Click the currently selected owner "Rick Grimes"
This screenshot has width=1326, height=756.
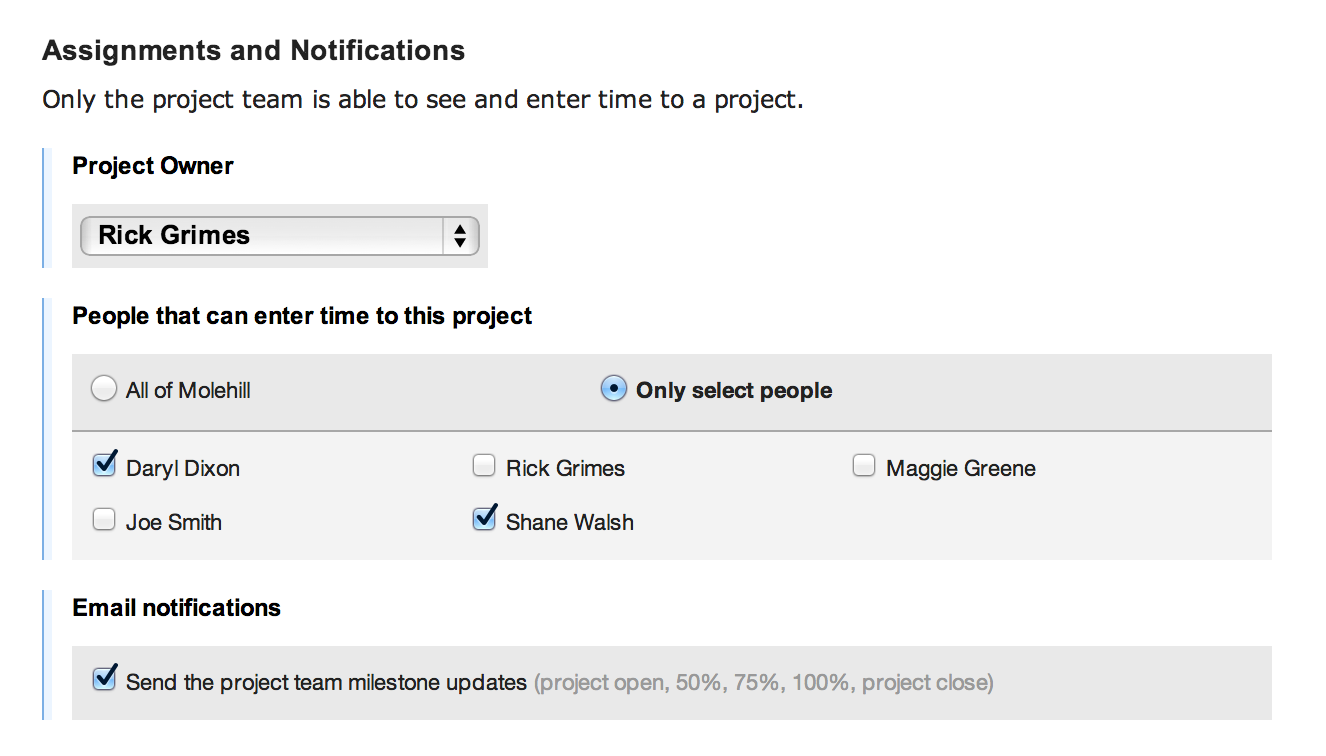[173, 236]
